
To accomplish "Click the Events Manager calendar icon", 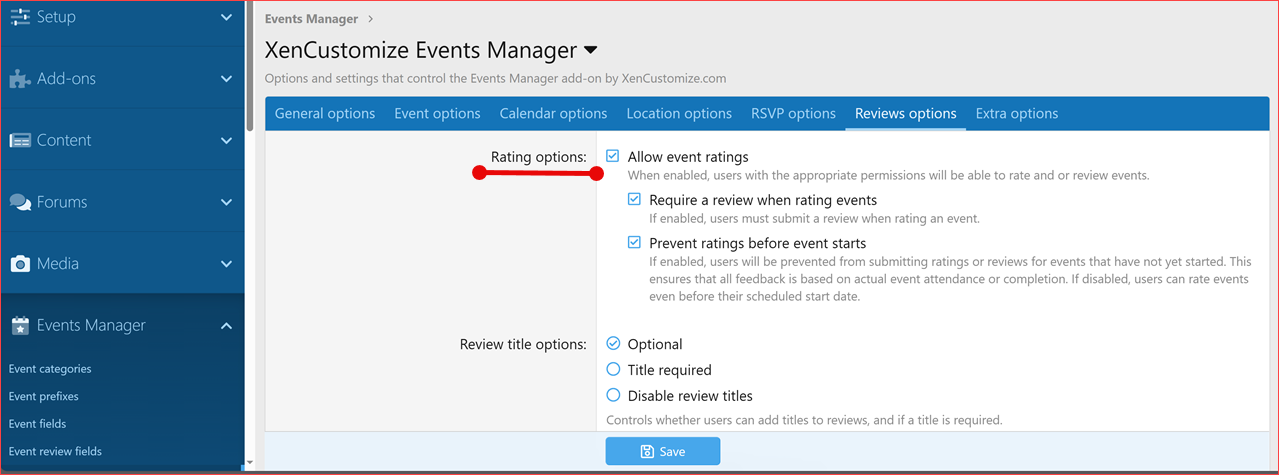I will click(x=20, y=326).
